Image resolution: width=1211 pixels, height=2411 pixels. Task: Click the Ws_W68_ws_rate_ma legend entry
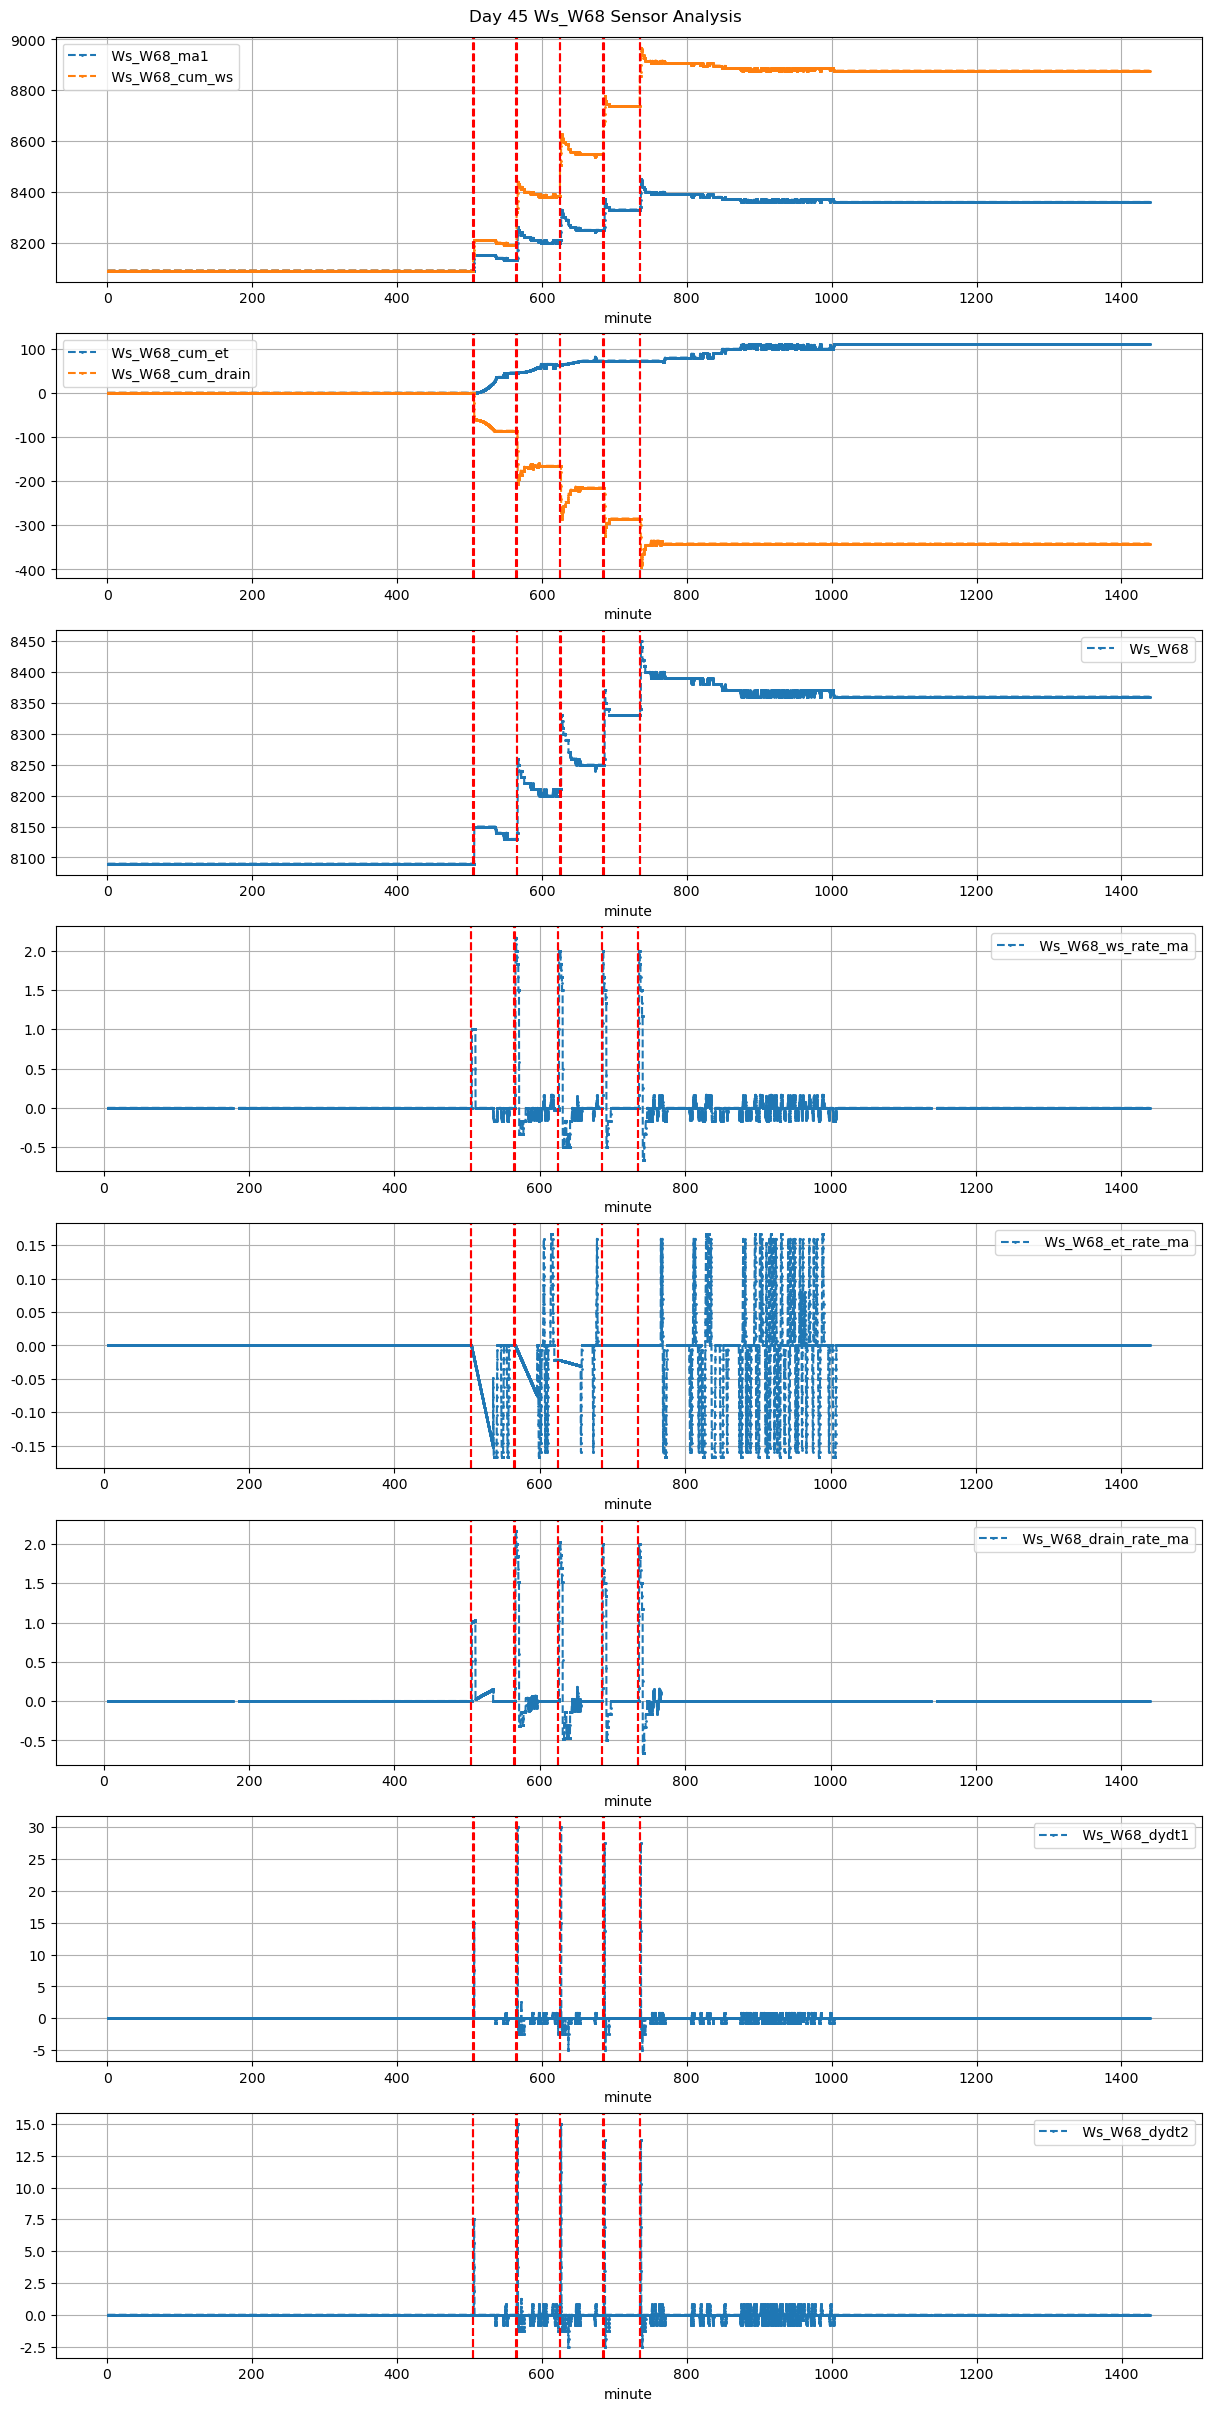click(1113, 946)
